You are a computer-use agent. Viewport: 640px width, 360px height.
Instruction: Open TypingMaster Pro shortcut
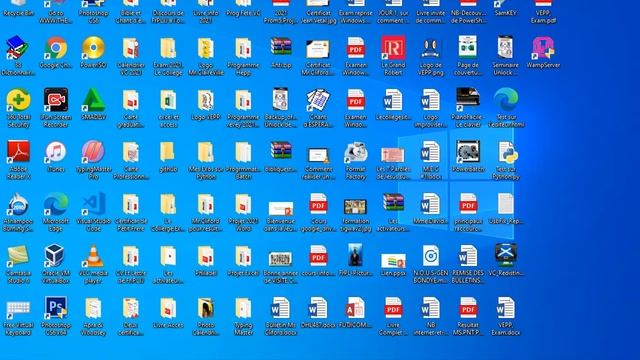[x=93, y=152]
